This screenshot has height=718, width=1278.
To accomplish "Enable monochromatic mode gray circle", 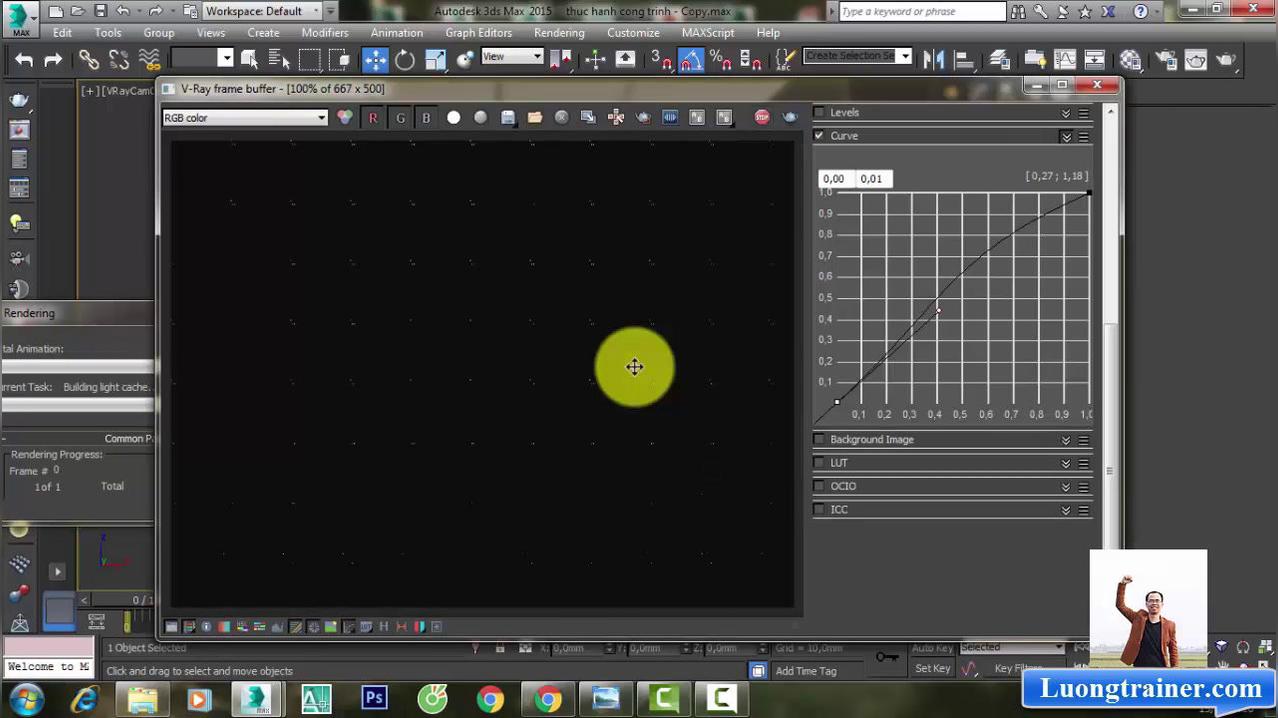I will tap(480, 118).
